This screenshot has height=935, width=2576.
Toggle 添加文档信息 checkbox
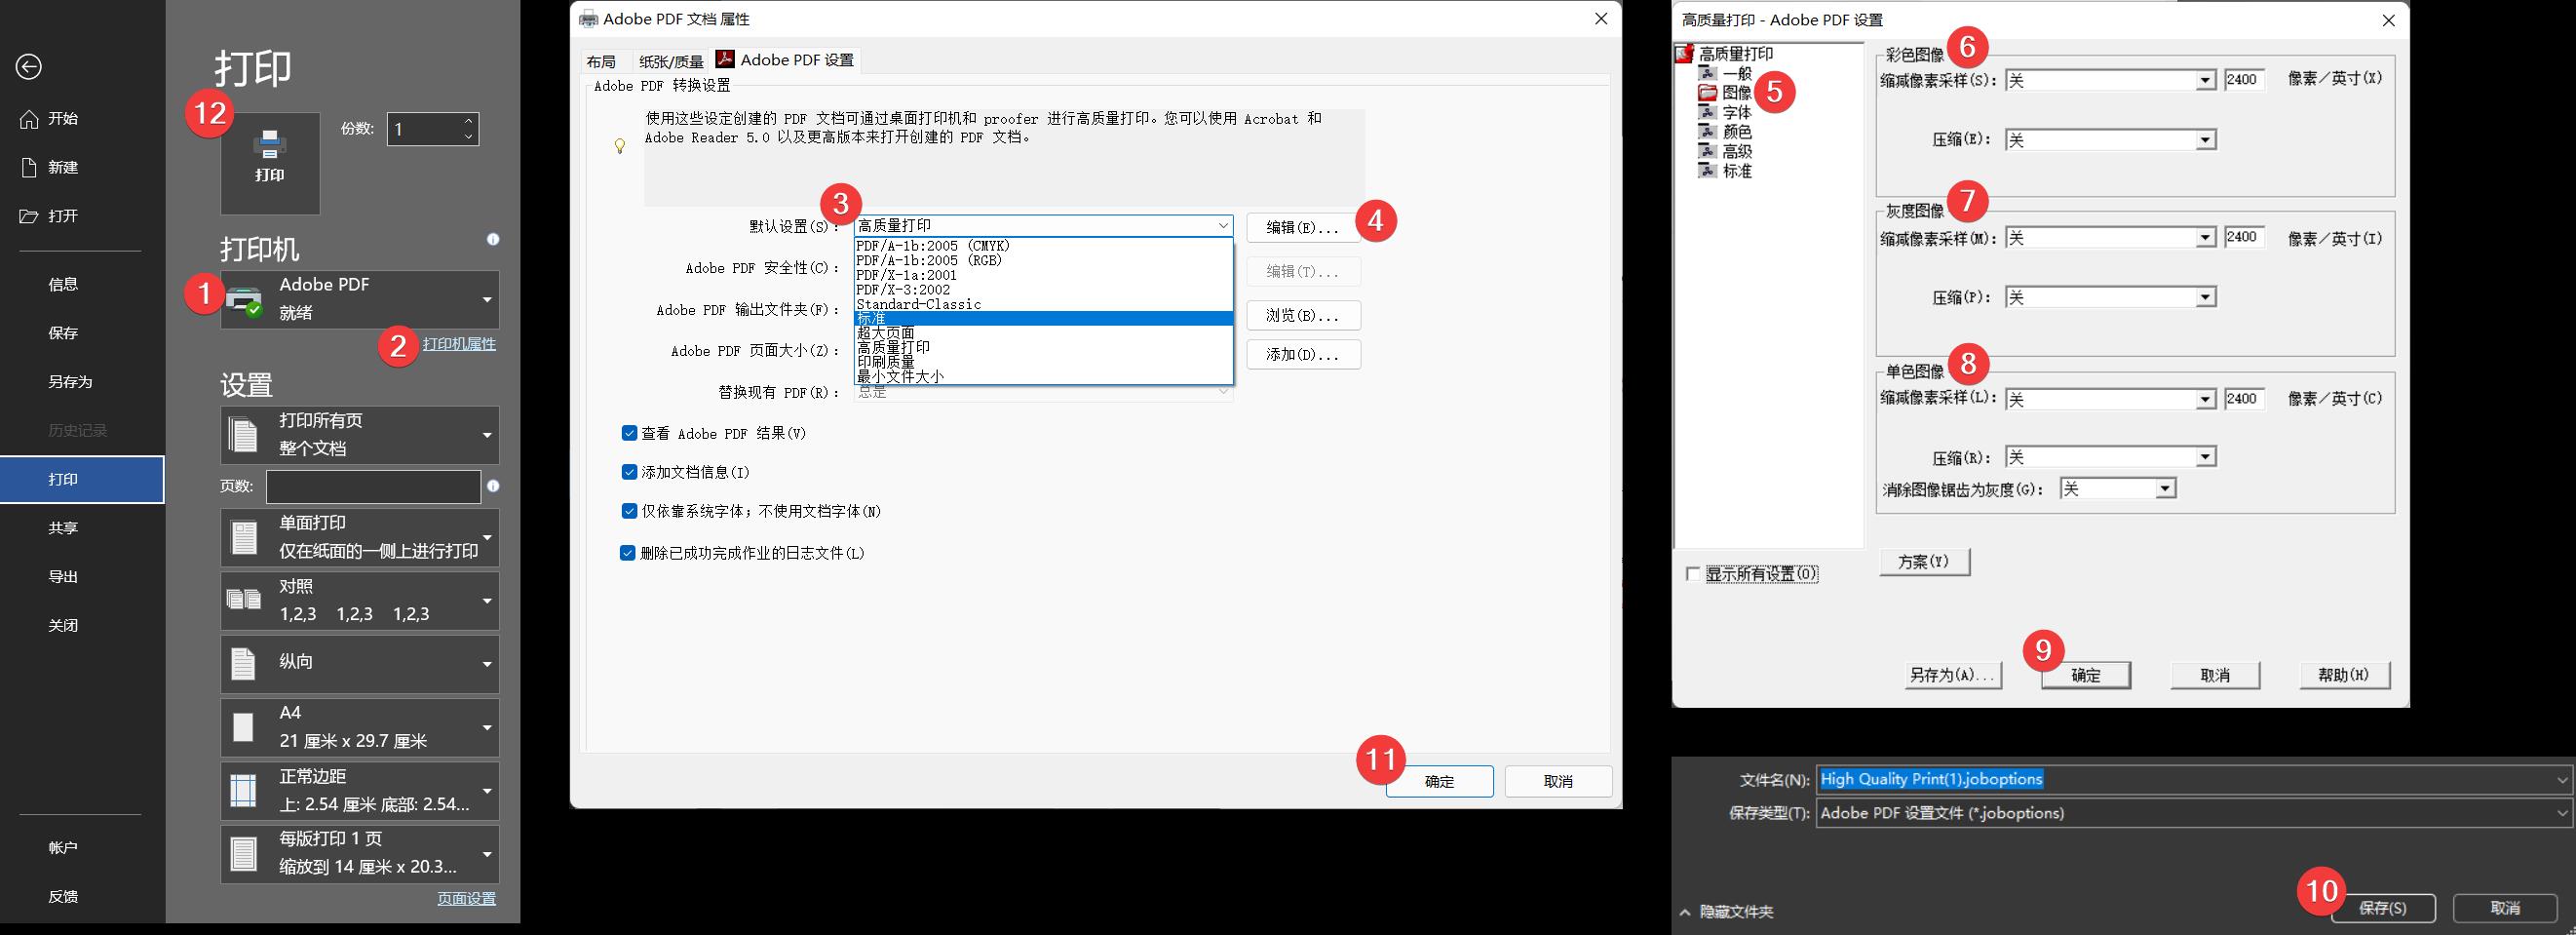click(x=629, y=472)
